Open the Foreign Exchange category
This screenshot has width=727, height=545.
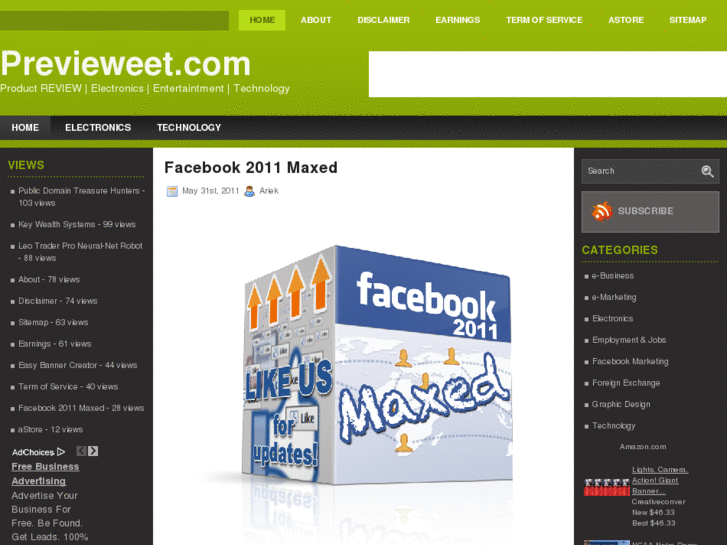(626, 383)
